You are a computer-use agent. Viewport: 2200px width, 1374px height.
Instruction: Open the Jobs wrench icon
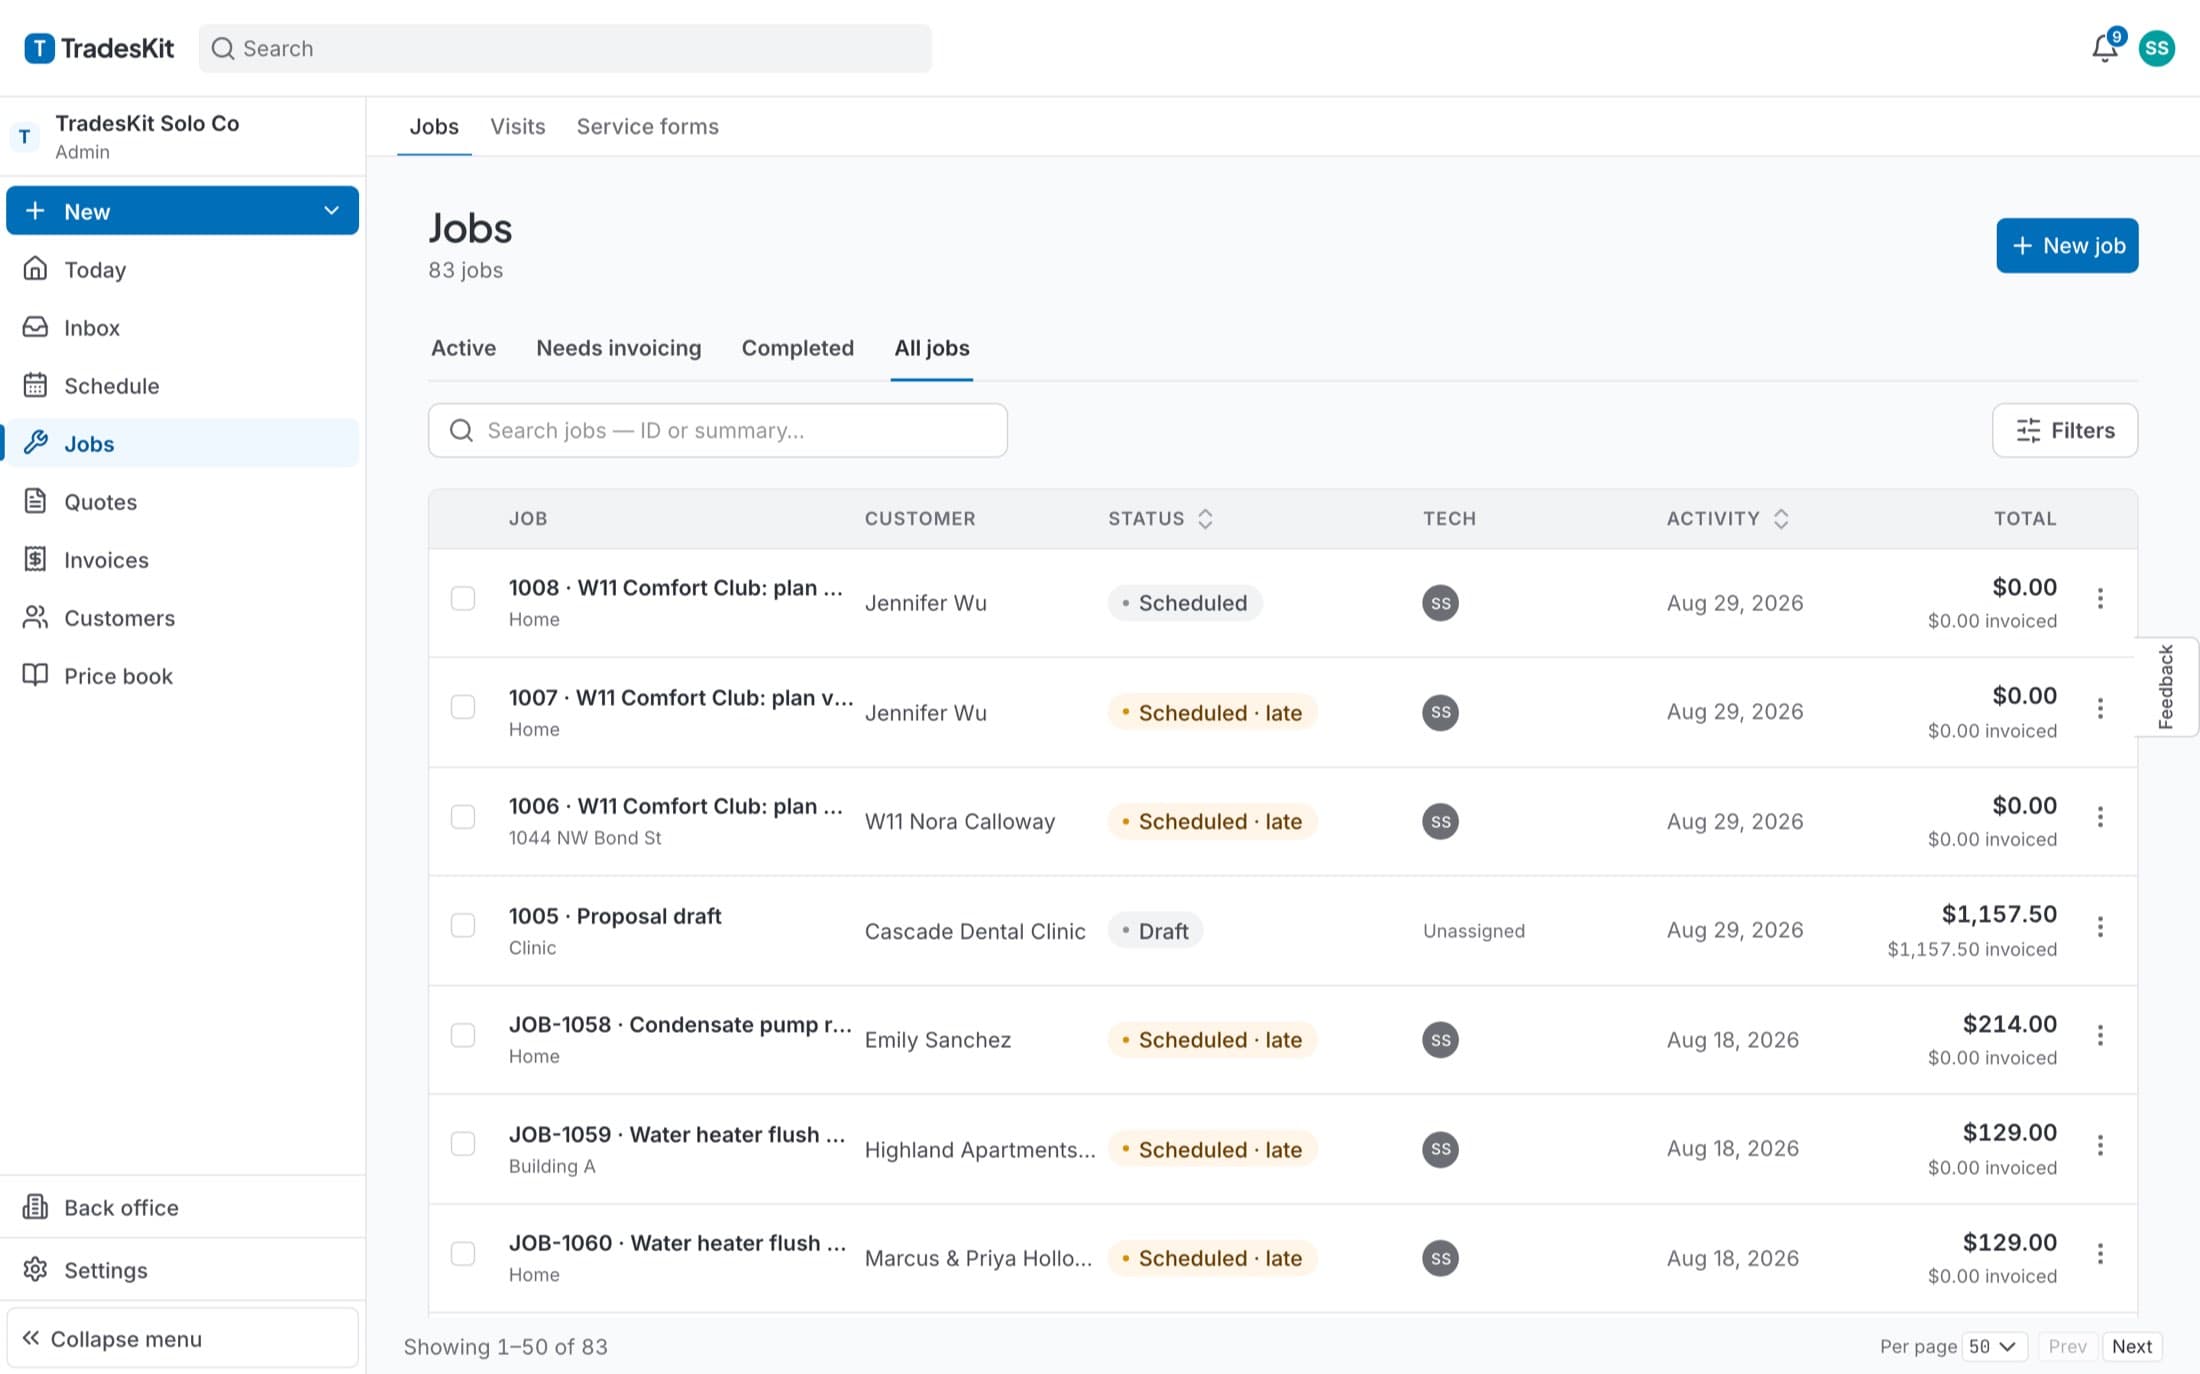35,443
